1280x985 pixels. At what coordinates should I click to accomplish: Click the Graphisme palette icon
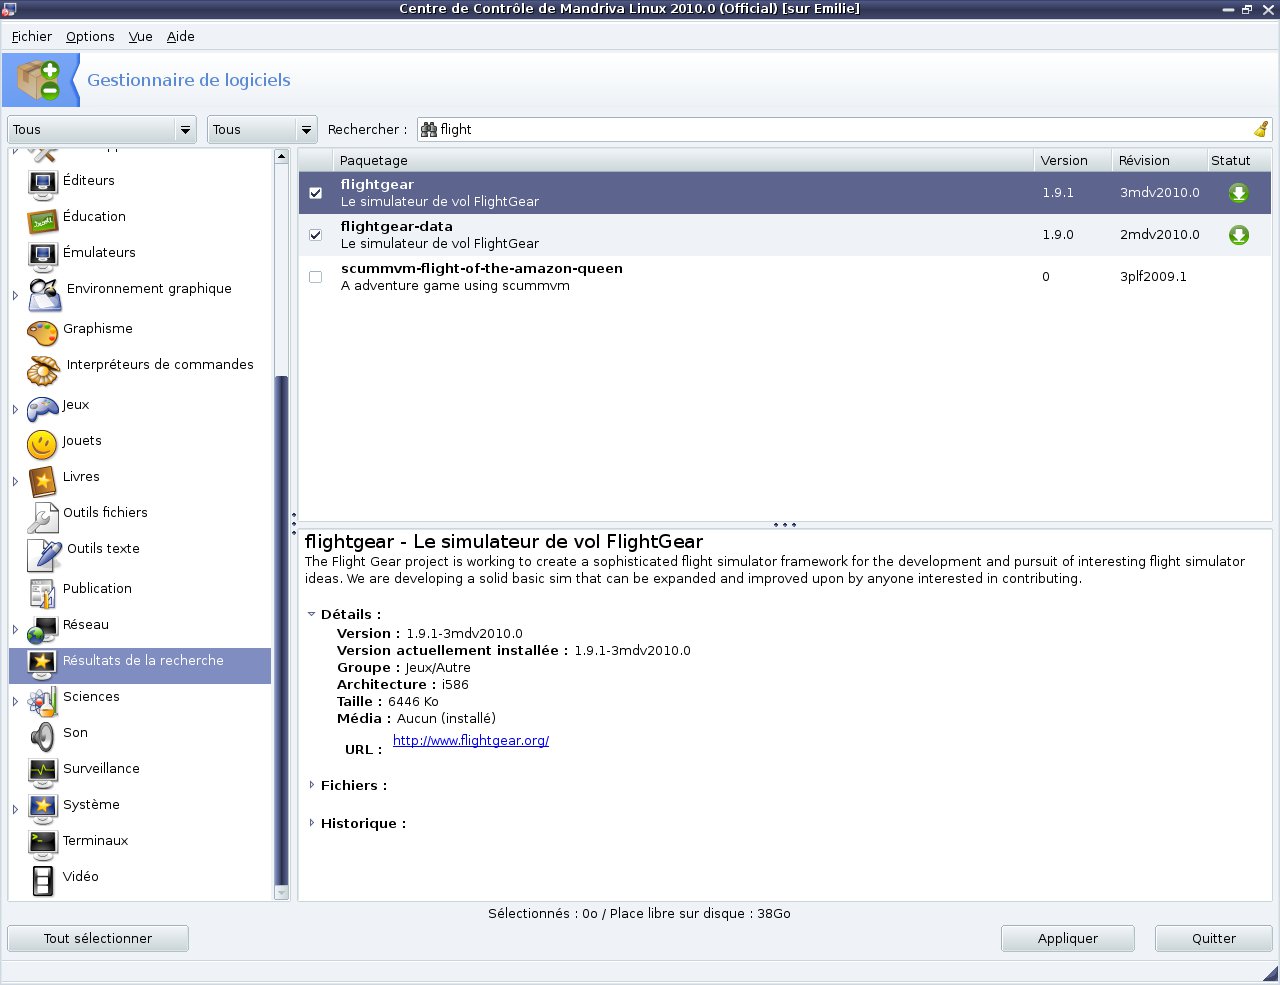42,332
